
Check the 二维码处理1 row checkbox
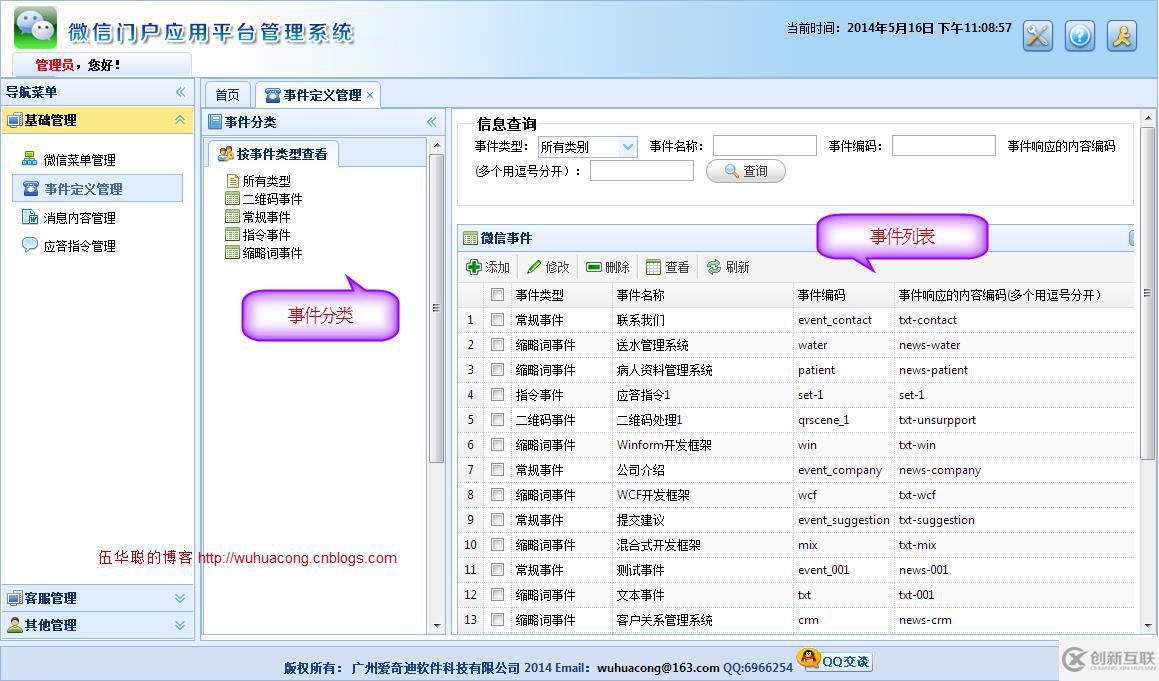(x=497, y=420)
